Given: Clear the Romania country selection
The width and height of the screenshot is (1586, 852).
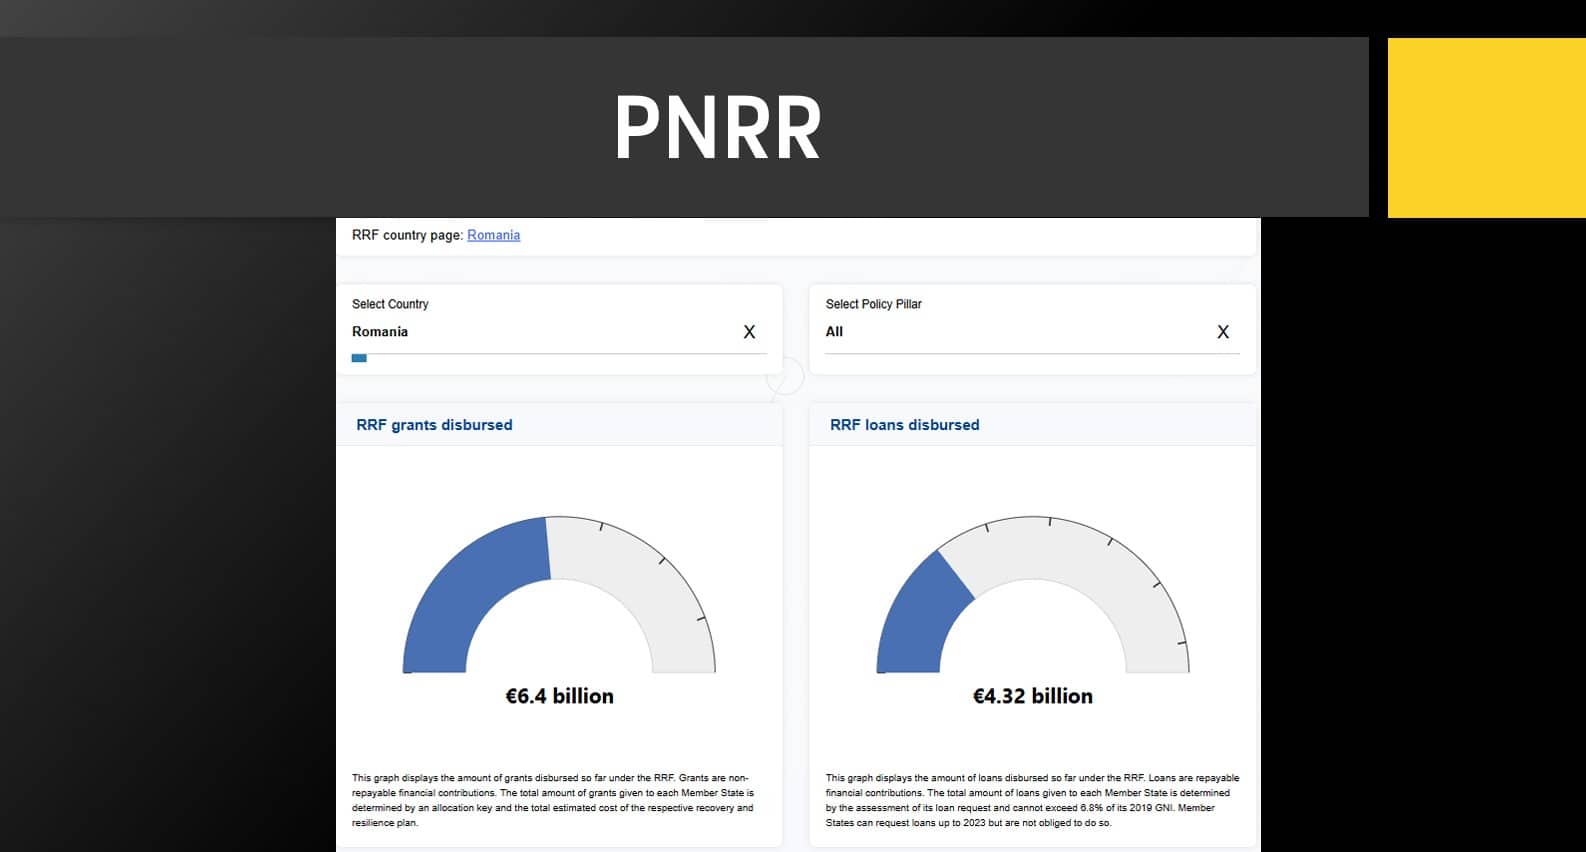Looking at the screenshot, I should 749,332.
